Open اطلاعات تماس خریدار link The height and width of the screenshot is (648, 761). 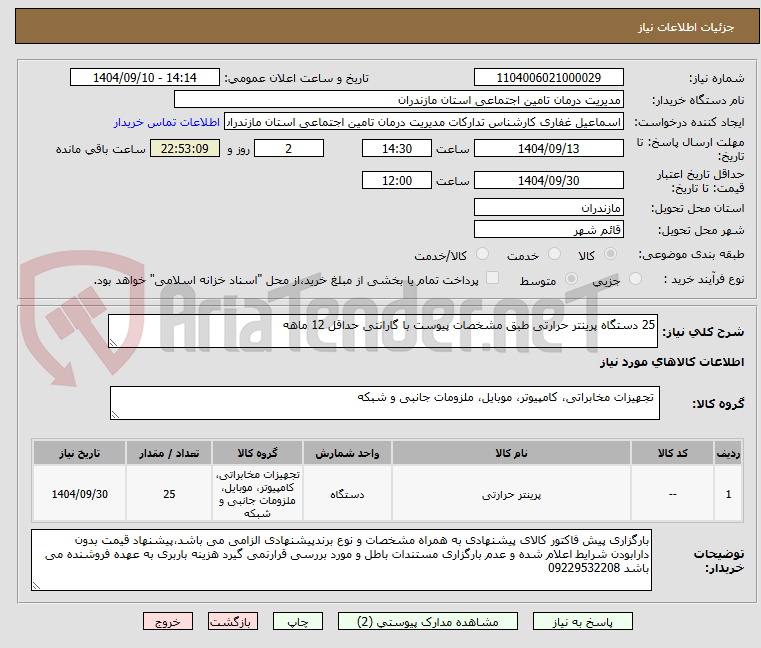(x=167, y=122)
